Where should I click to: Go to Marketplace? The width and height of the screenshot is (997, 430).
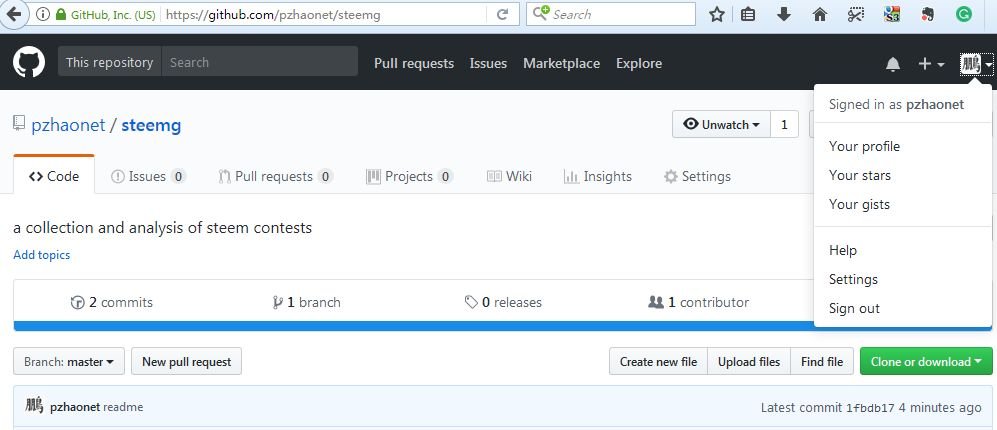pos(561,63)
